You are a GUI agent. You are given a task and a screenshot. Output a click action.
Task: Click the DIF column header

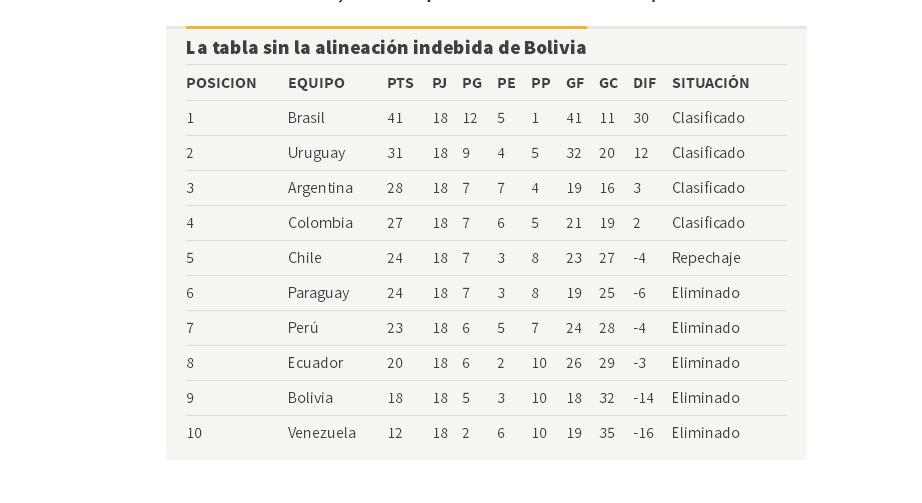(x=644, y=83)
